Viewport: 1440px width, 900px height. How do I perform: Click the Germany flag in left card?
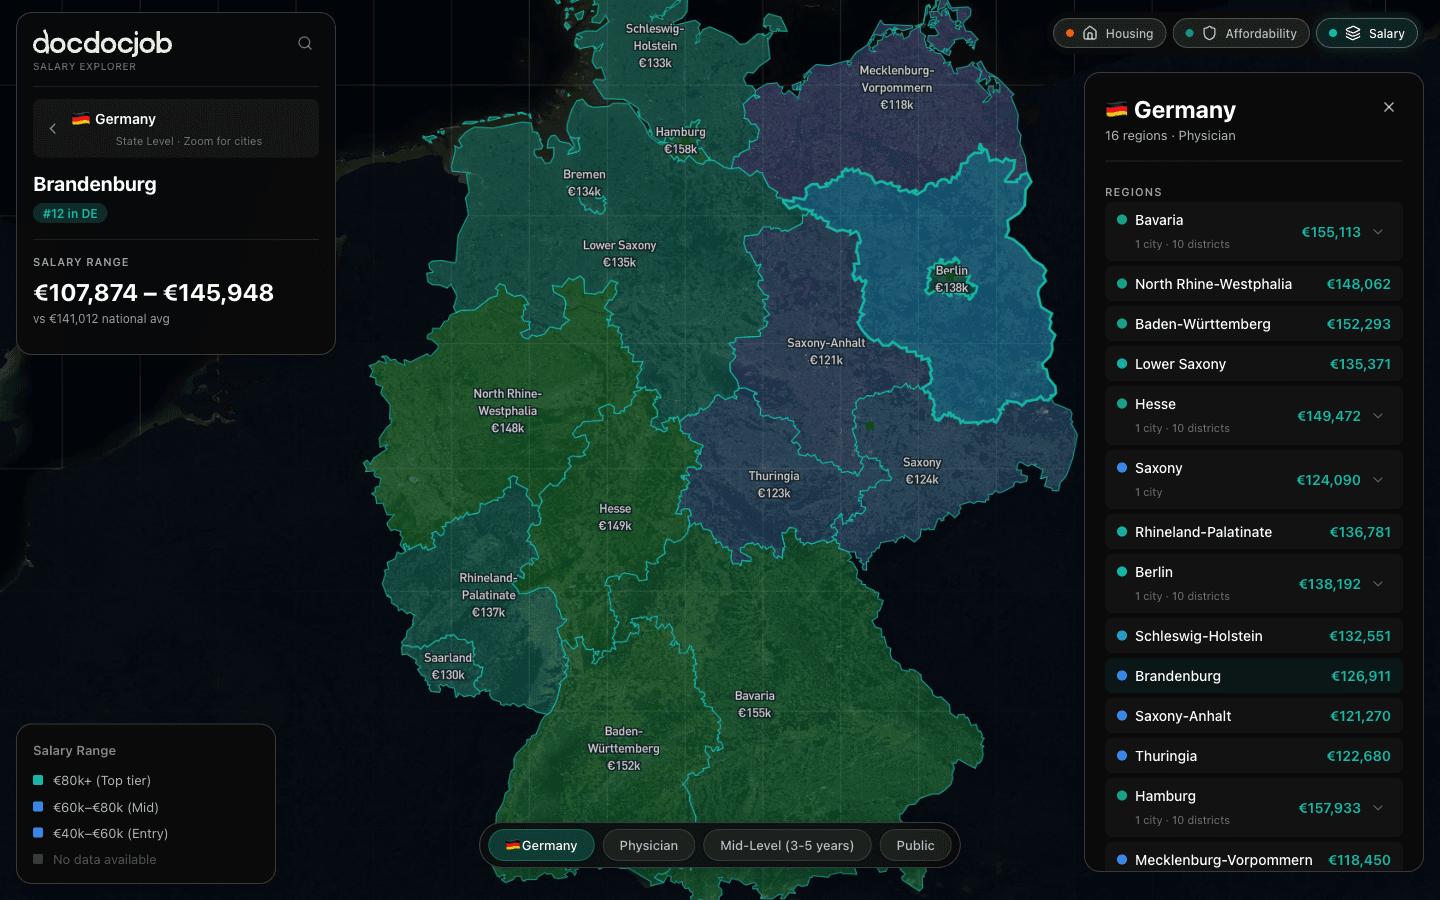(x=81, y=119)
